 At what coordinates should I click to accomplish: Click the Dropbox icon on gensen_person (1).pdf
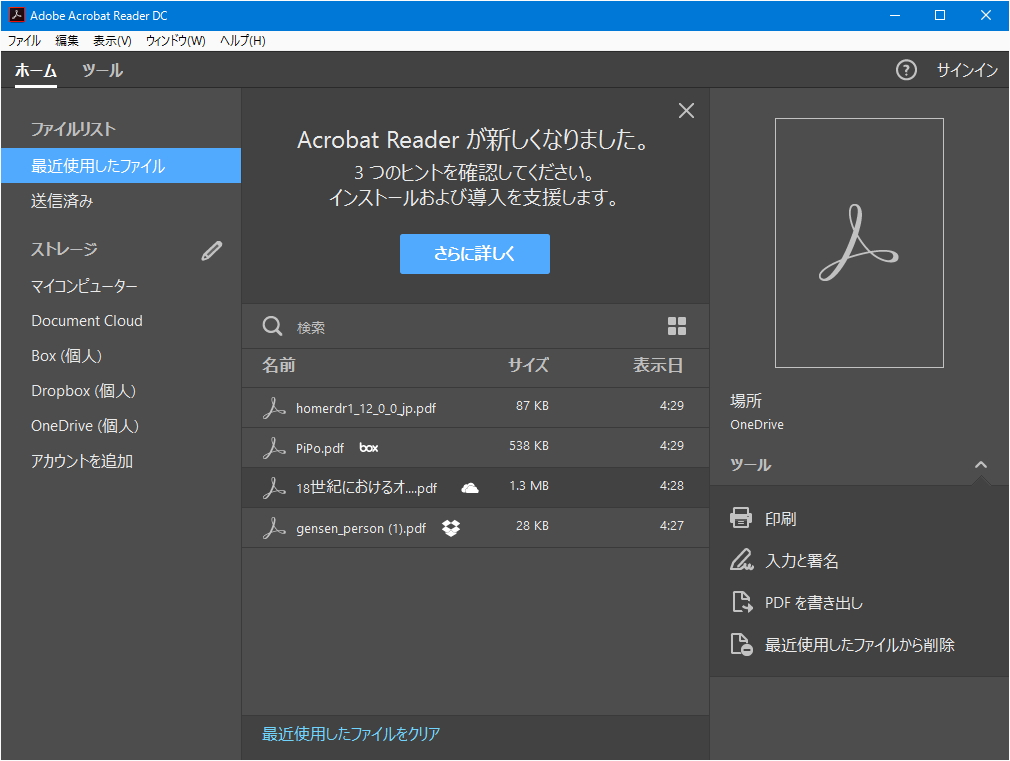(450, 527)
